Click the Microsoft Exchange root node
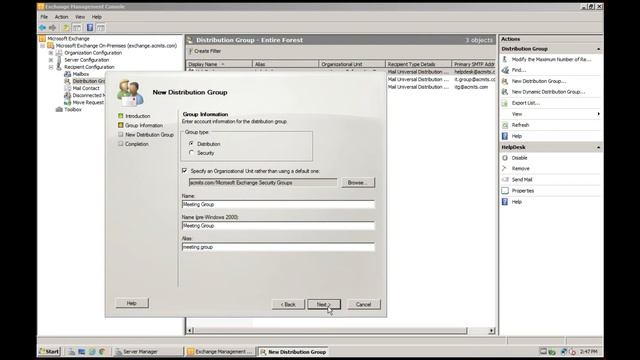Viewport: 640px width, 360px height. 68,38
